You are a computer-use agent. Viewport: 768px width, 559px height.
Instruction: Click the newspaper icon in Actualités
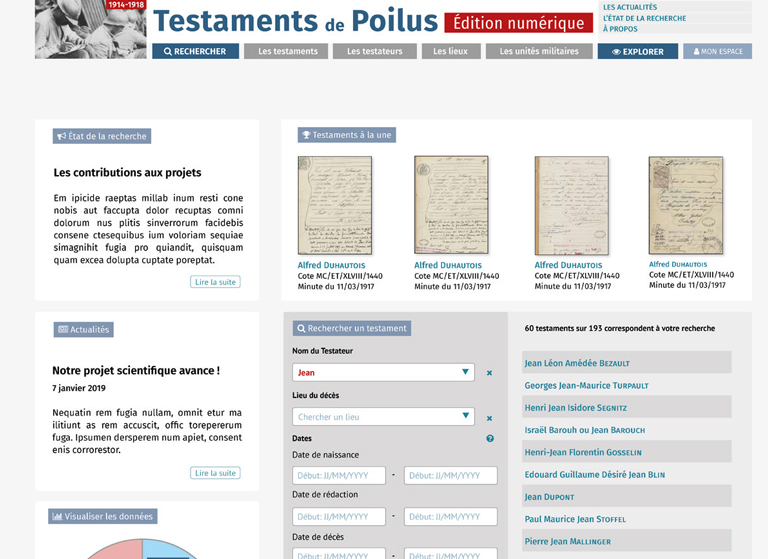63,330
